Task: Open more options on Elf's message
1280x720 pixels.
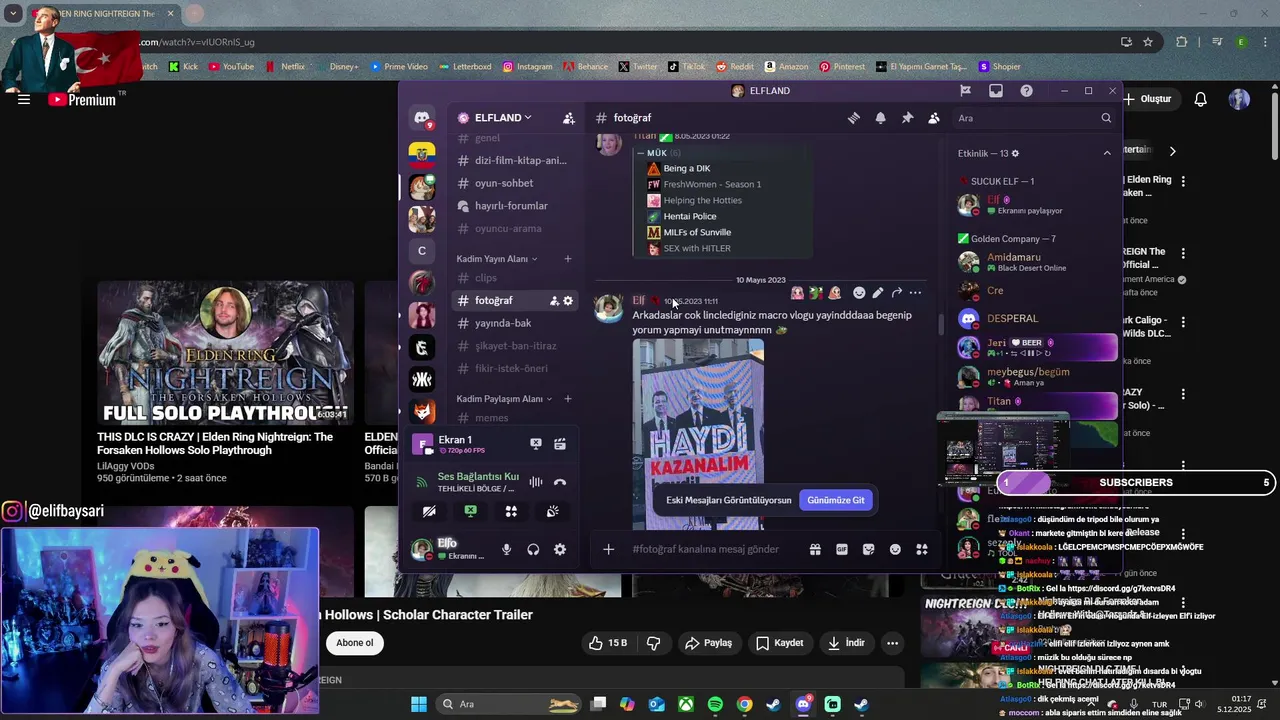Action: pyautogui.click(x=915, y=293)
